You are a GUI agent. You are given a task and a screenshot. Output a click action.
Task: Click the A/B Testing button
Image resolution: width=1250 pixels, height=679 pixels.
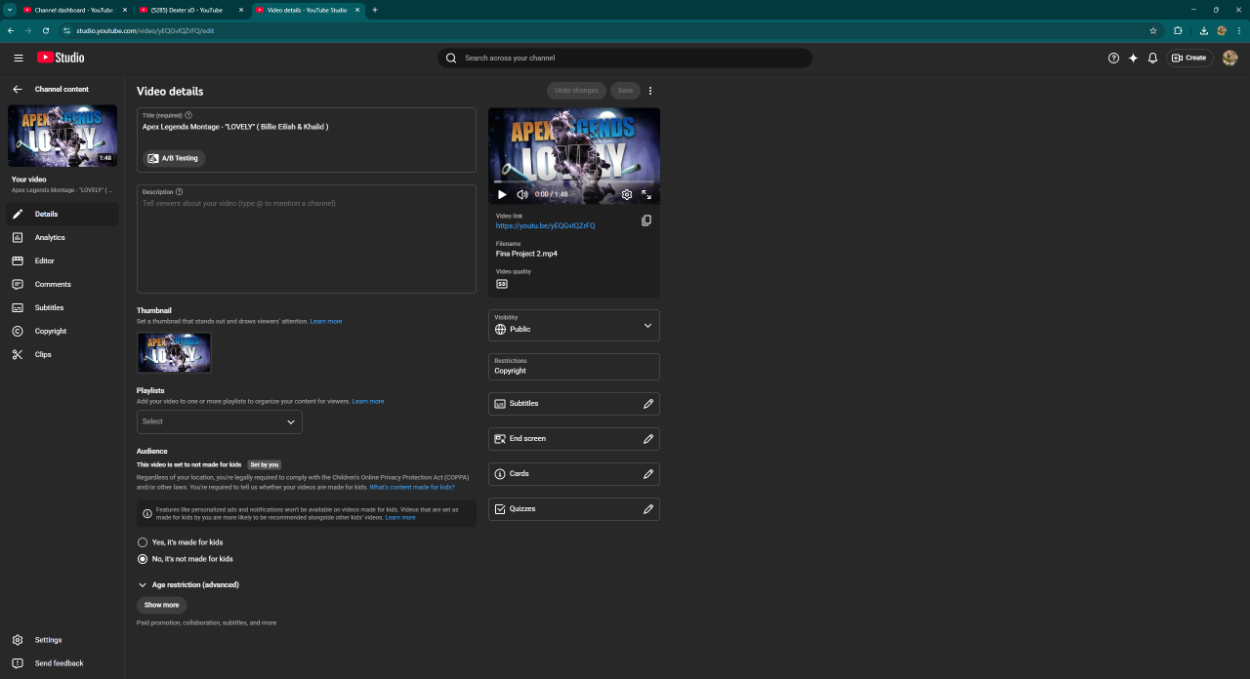[x=173, y=158]
